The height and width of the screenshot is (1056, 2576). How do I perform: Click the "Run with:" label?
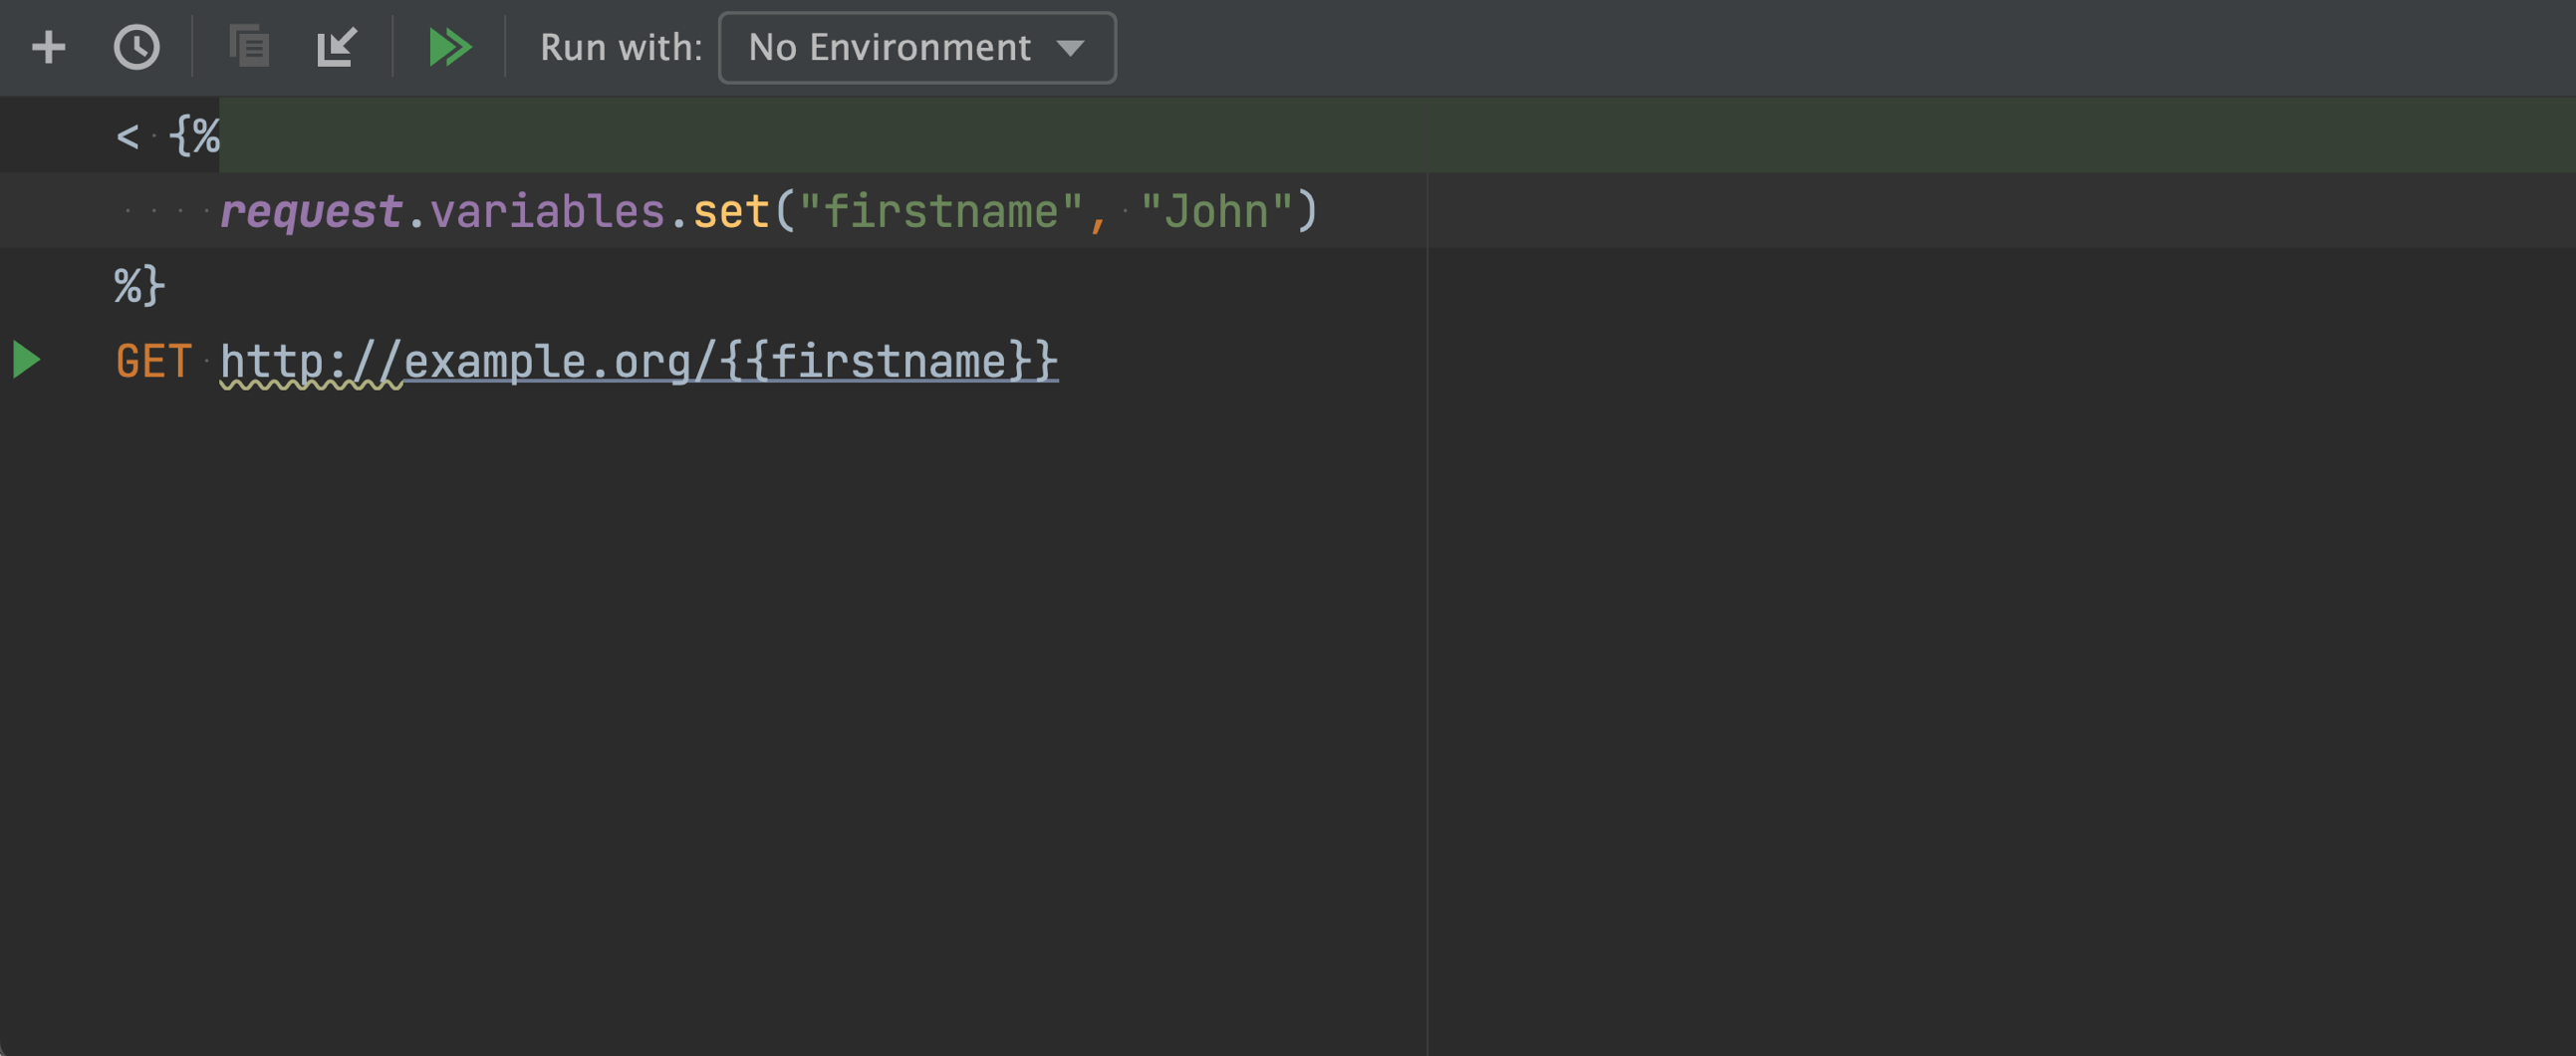(619, 47)
